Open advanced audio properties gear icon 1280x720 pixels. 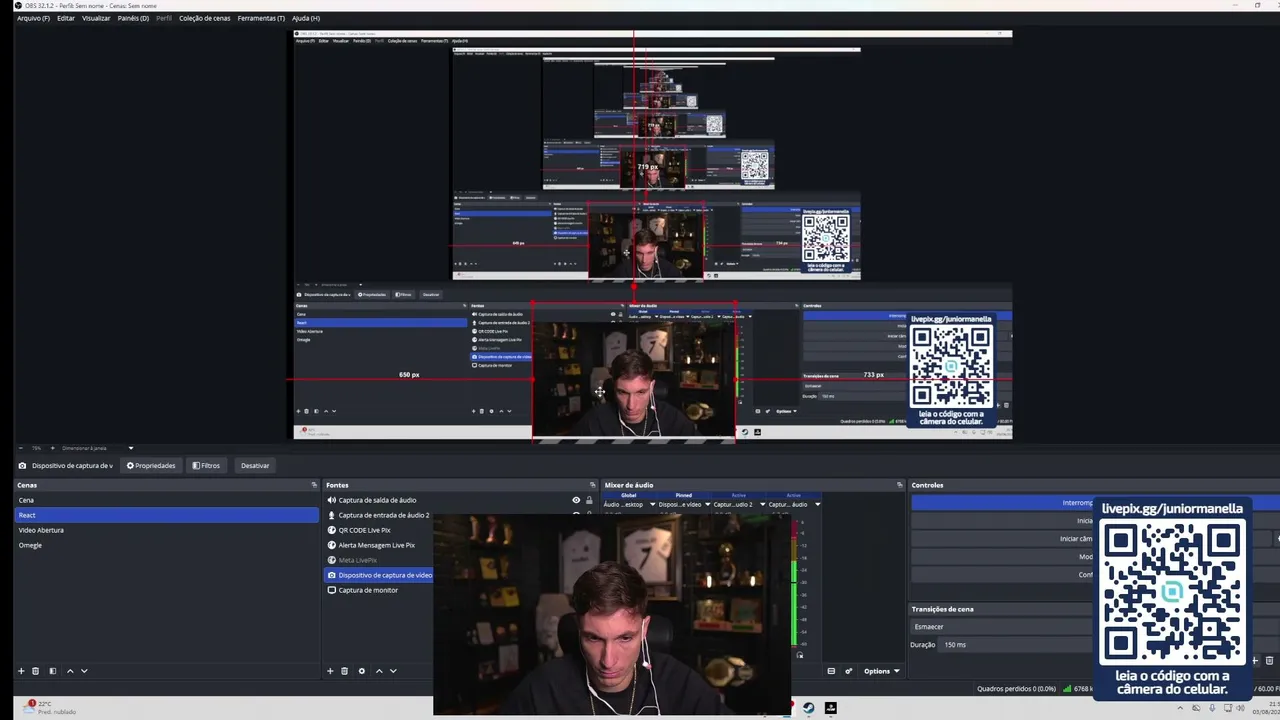click(849, 671)
